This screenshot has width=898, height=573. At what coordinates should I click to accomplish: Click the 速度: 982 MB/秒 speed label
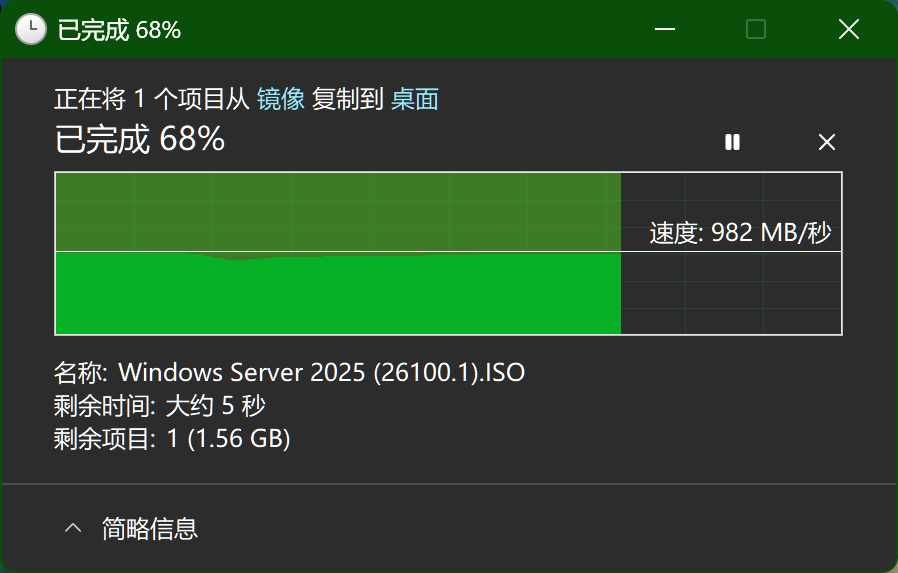tap(740, 233)
